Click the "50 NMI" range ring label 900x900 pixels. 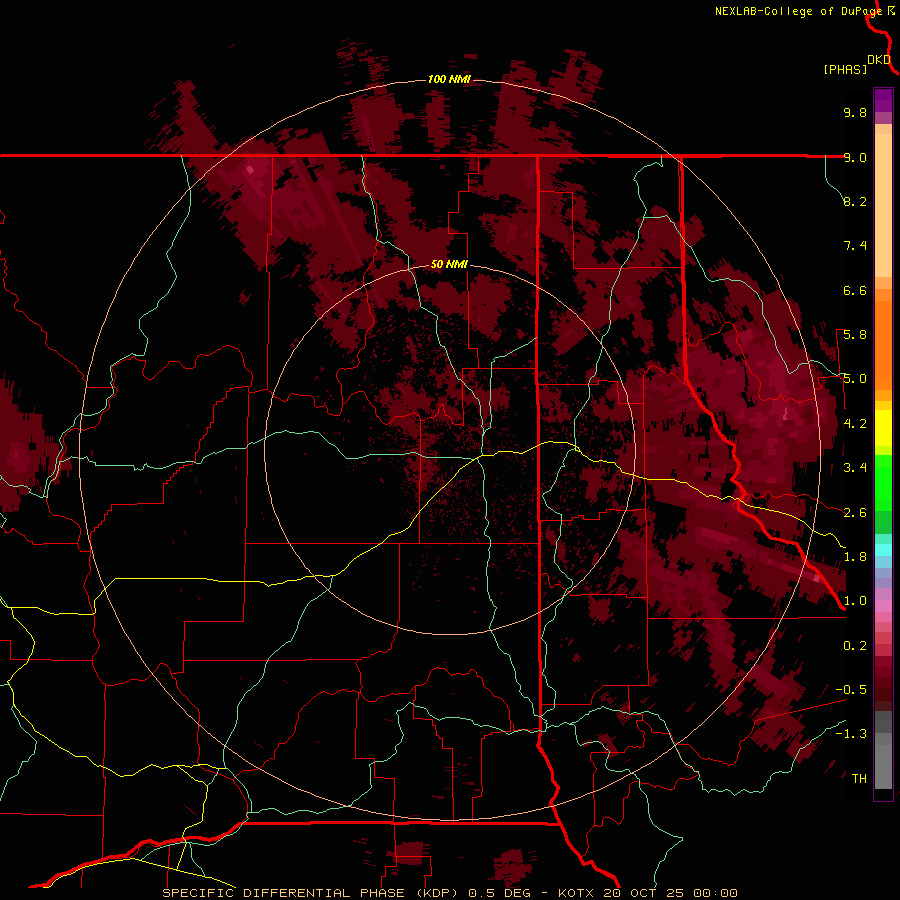(449, 264)
